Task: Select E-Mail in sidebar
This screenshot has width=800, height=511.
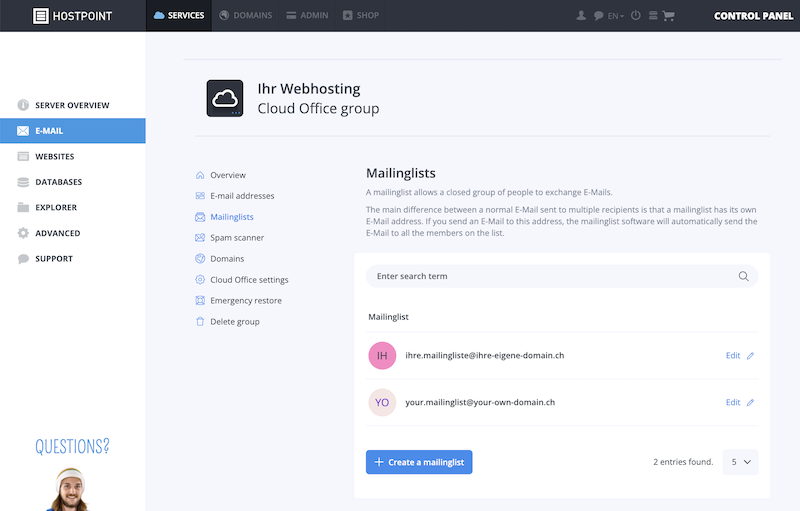Action: click(x=72, y=131)
